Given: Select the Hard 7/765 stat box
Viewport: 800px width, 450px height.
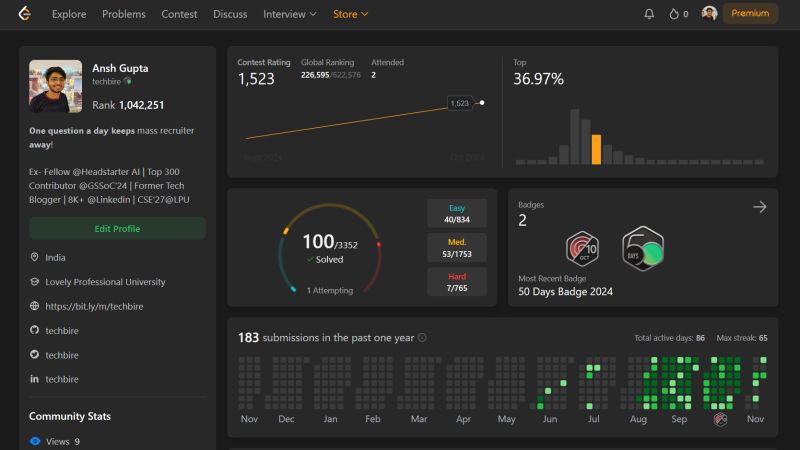Looking at the screenshot, I should click(457, 282).
